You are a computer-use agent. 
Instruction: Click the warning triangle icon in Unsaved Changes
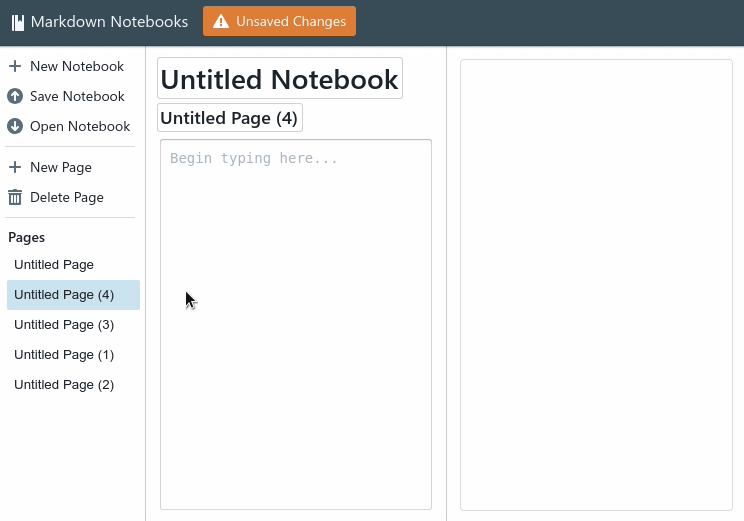[221, 21]
